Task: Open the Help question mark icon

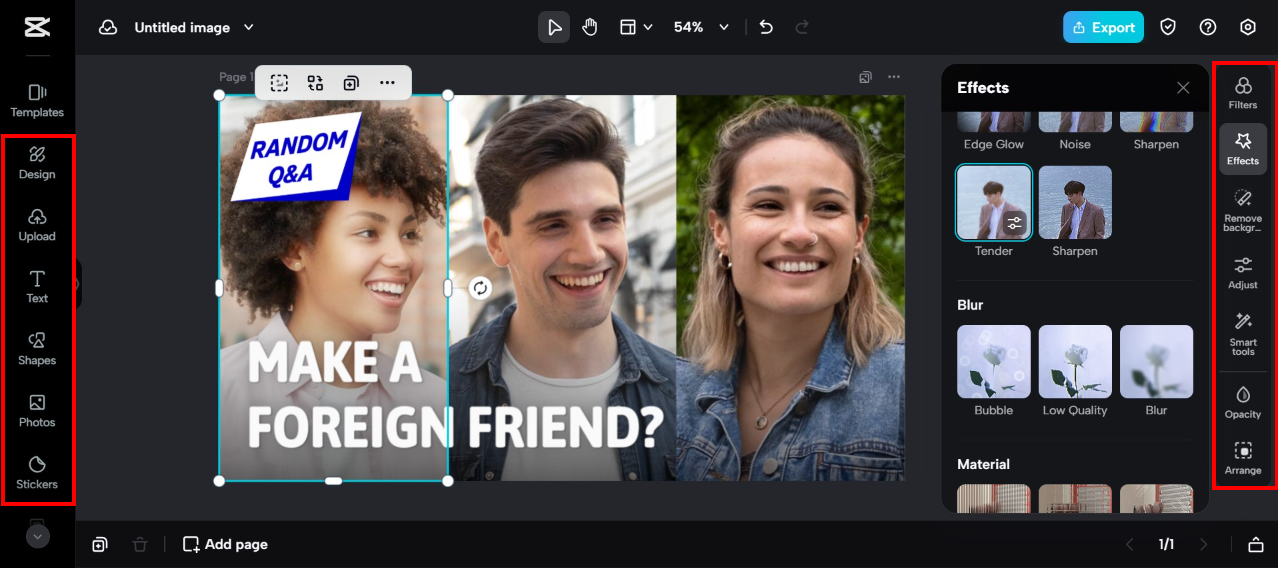Action: pyautogui.click(x=1208, y=27)
